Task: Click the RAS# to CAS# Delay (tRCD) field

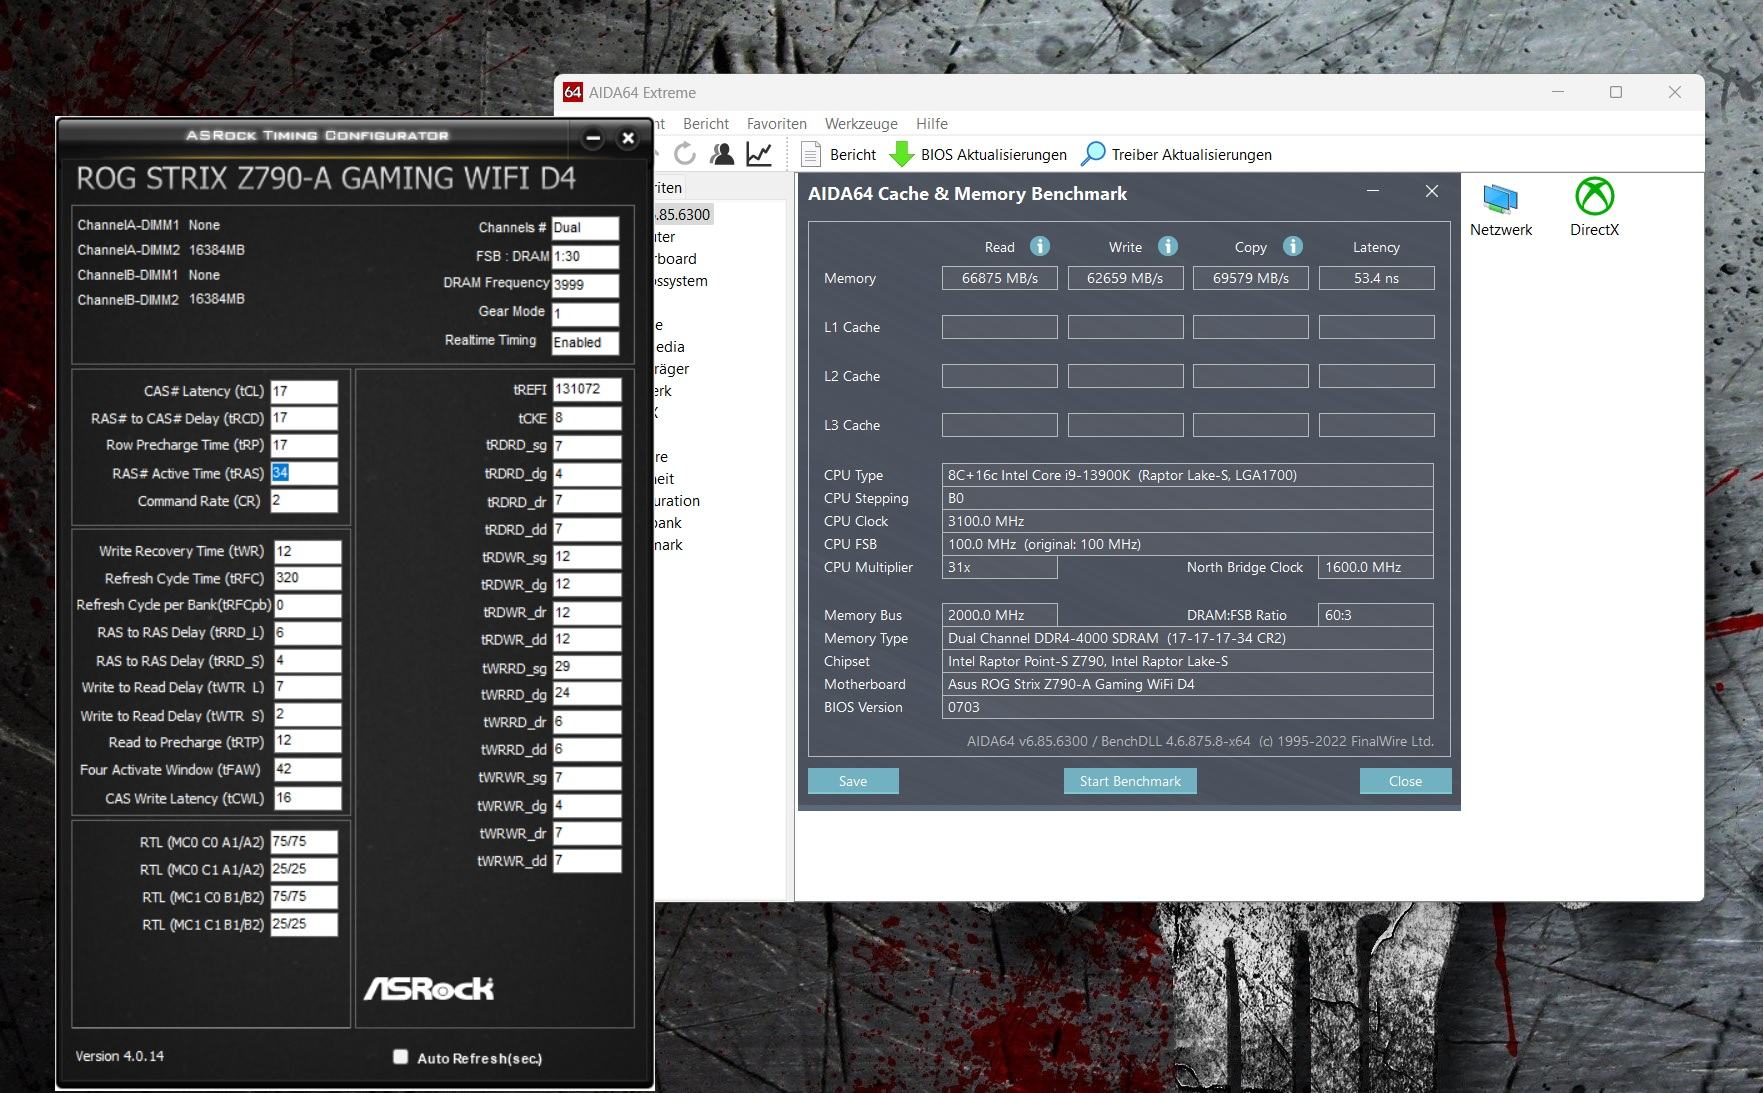Action: (304, 418)
